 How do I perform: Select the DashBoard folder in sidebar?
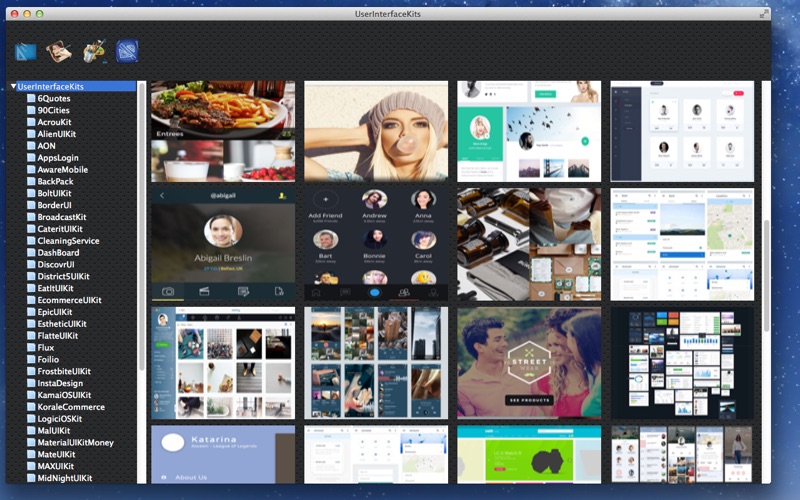tap(58, 253)
